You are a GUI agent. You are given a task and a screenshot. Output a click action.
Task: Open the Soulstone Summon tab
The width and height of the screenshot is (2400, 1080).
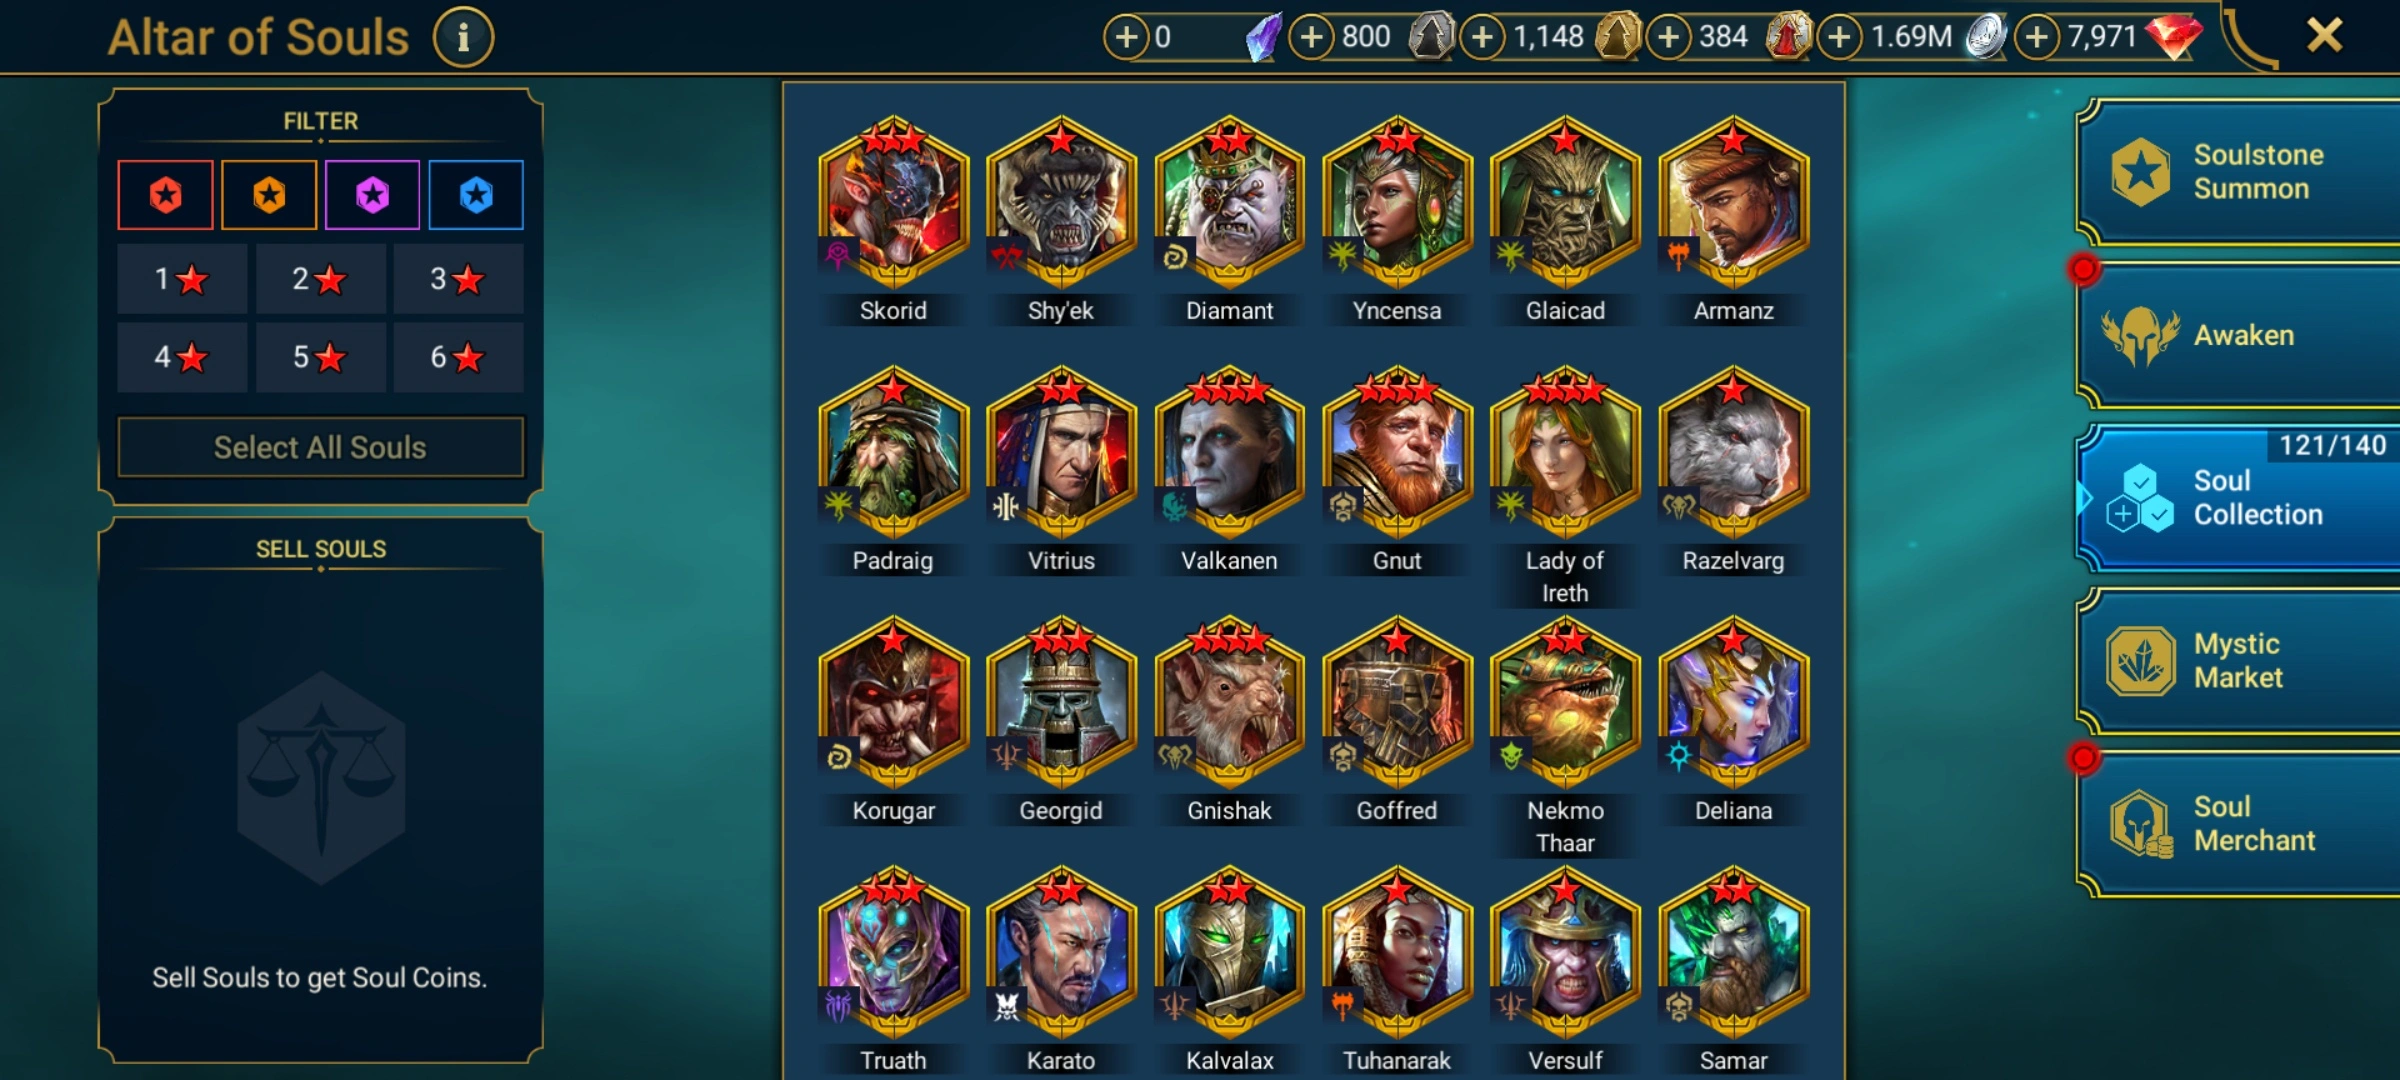[2240, 172]
